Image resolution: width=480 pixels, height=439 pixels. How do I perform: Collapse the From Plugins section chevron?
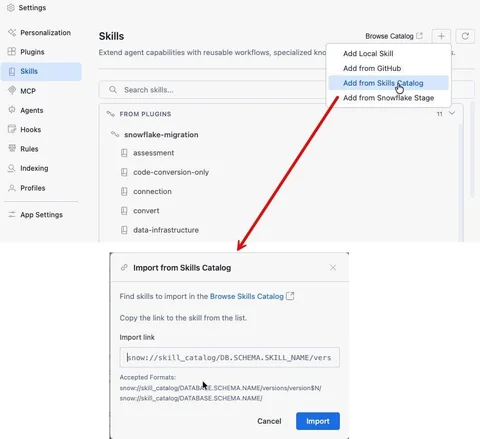coord(452,113)
